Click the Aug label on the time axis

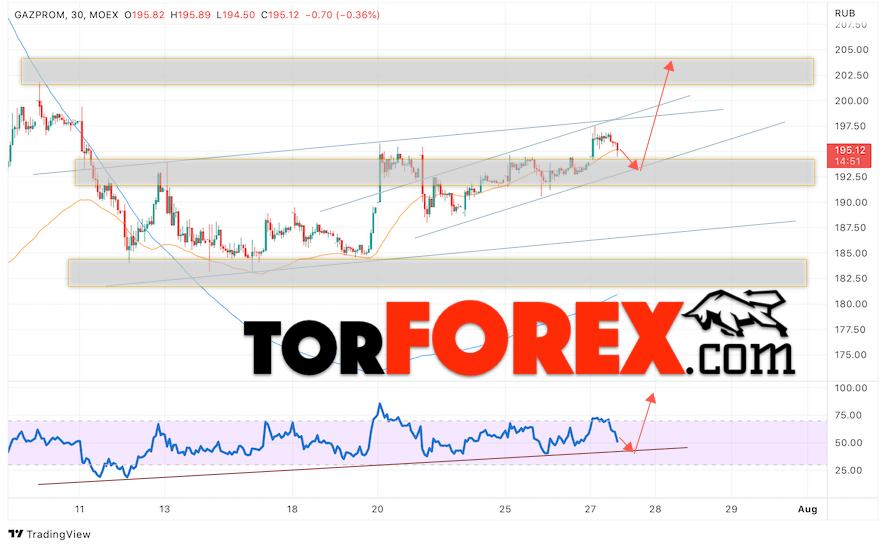click(x=807, y=509)
